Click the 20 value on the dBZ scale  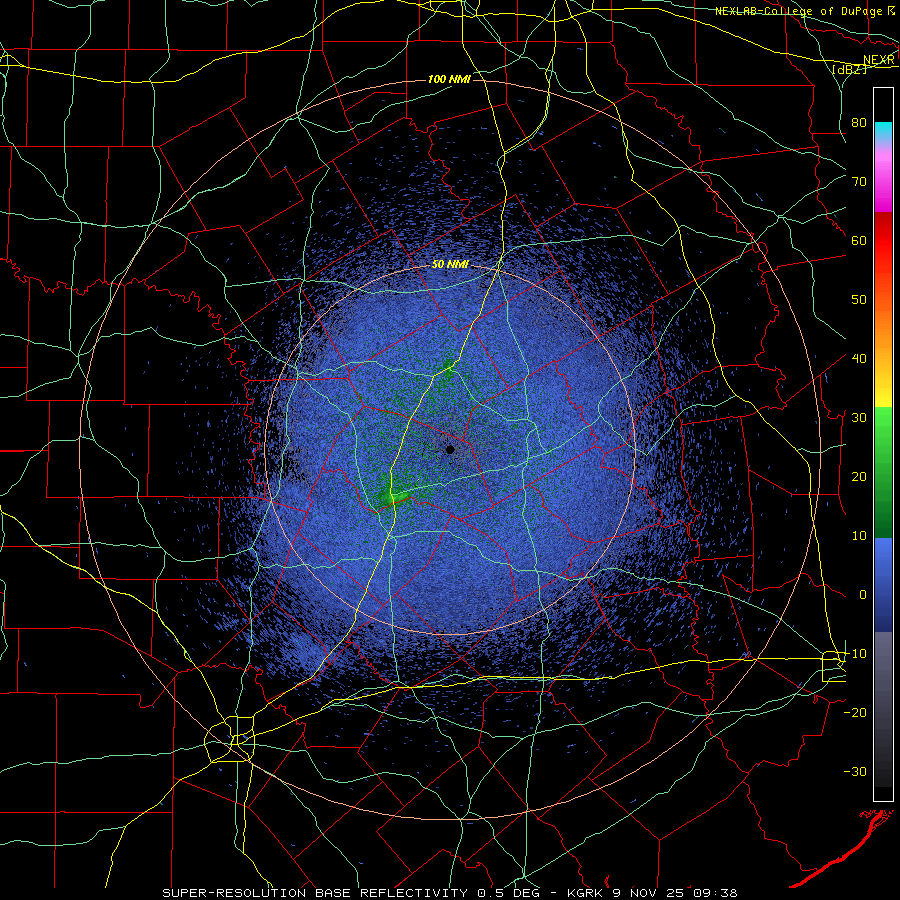[x=859, y=476]
